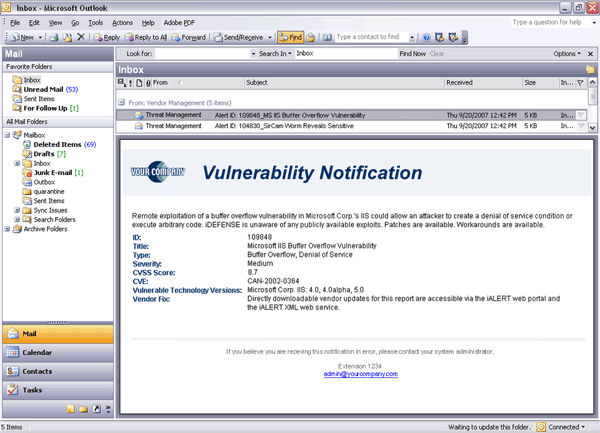Click the 'Type a question for help' box
The width and height of the screenshot is (600, 433).
549,22
